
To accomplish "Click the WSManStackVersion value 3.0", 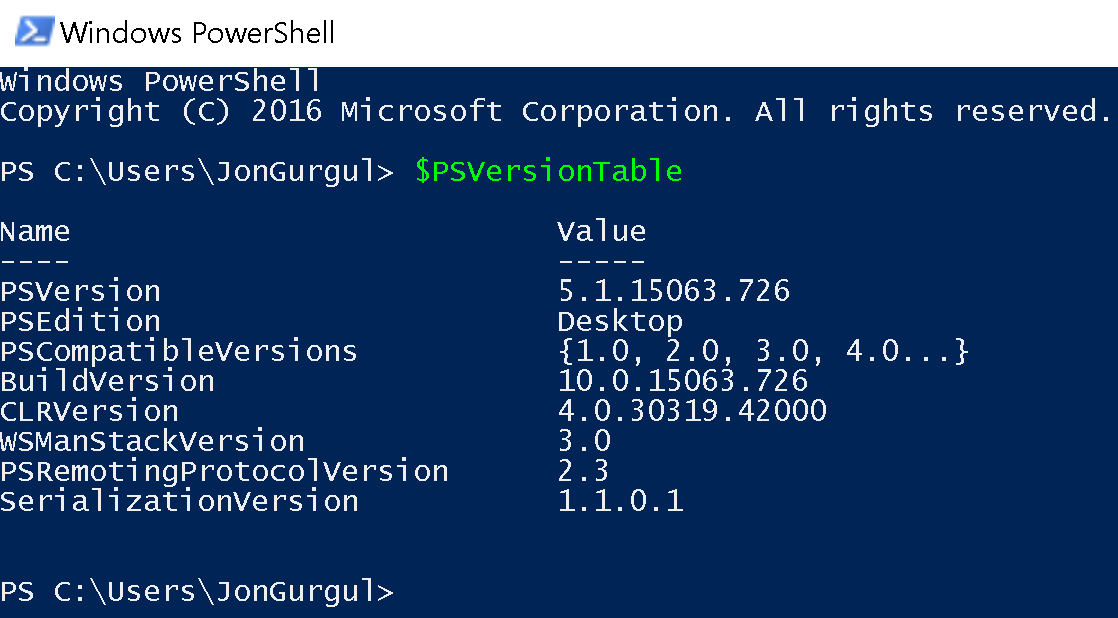I will coord(585,441).
